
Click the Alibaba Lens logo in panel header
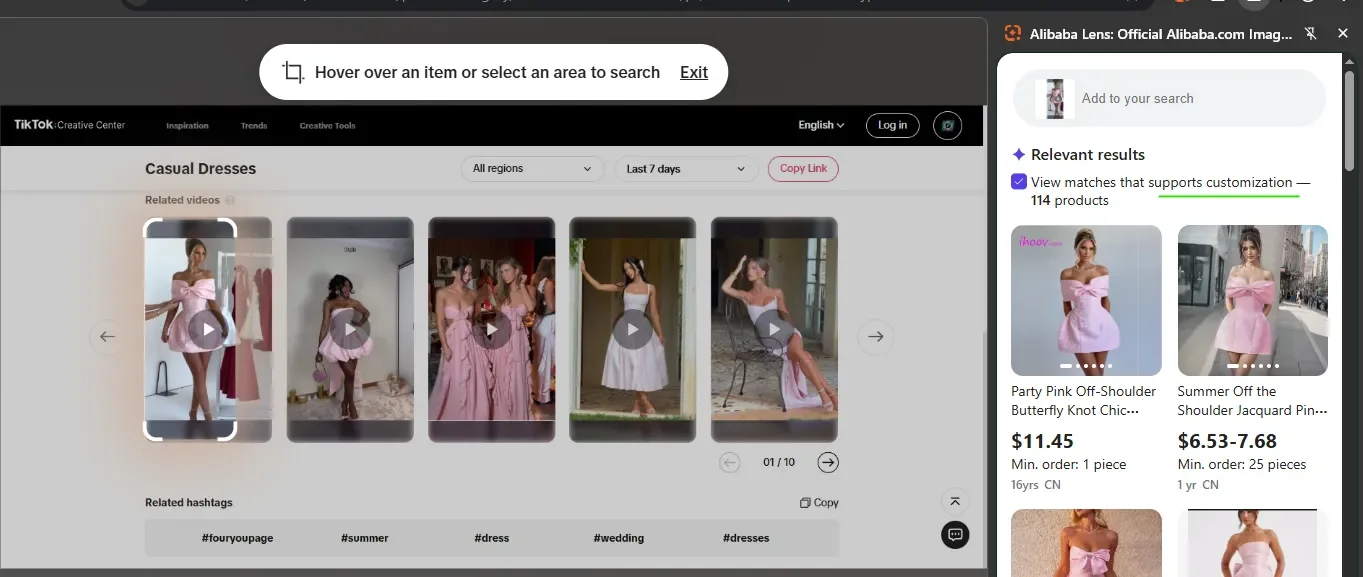(1013, 33)
